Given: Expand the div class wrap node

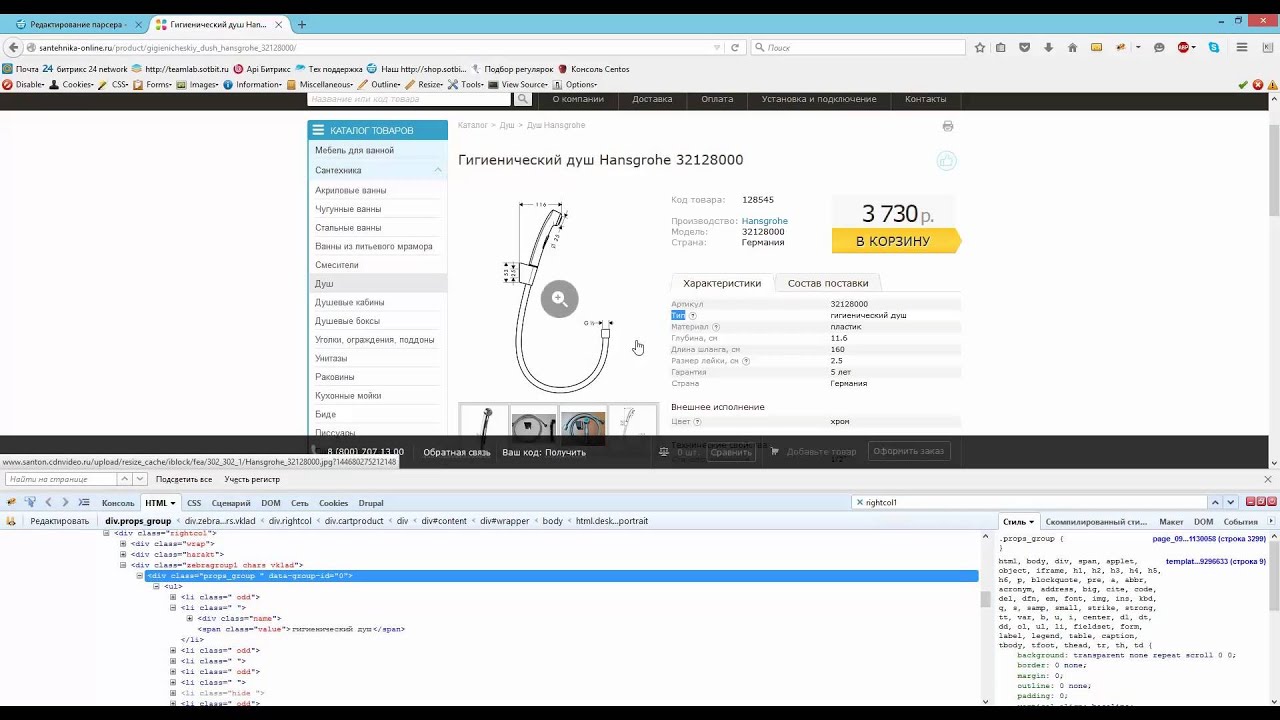Looking at the screenshot, I should [x=124, y=544].
